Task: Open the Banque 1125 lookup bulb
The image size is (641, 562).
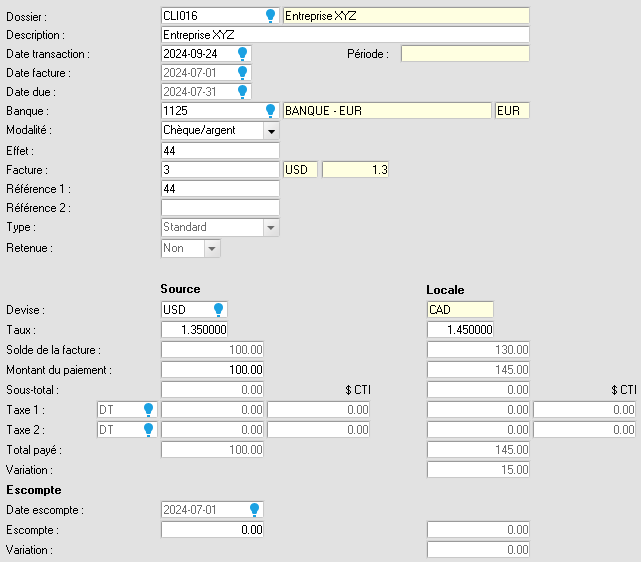Action: (270, 111)
